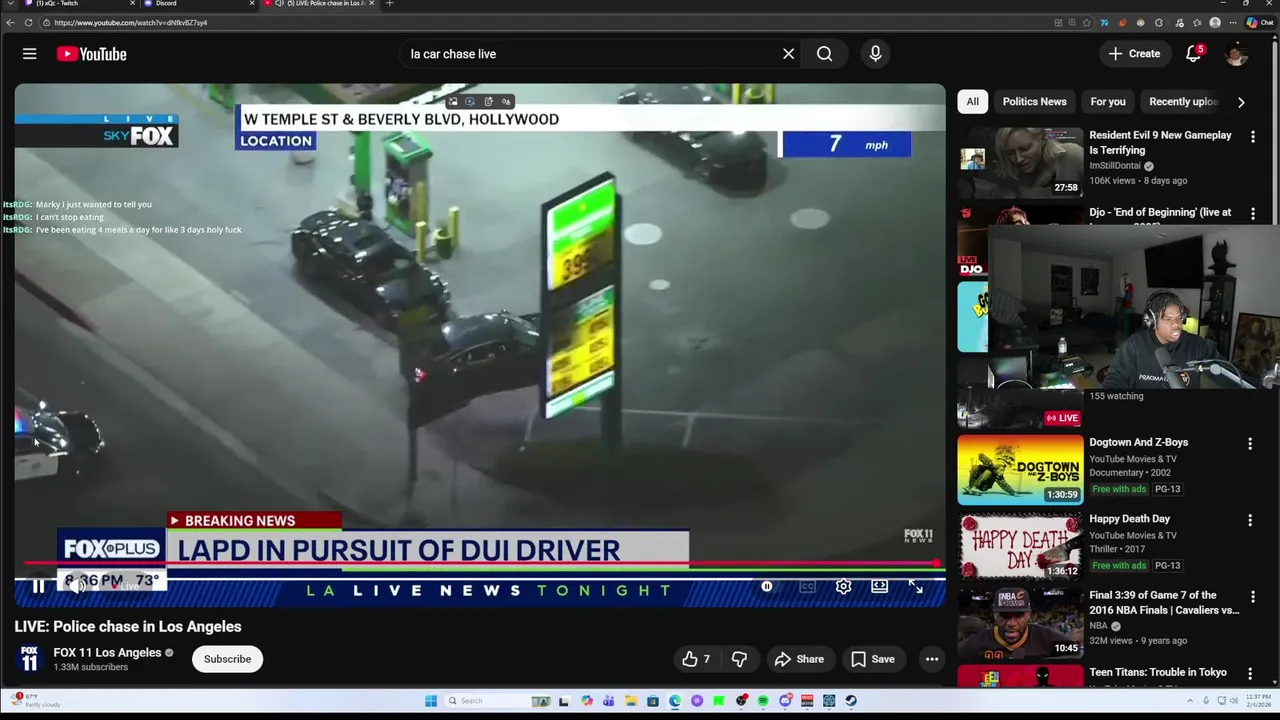Open the FOX 11 channel avatar
This screenshot has height=720, width=1280.
pos(30,659)
